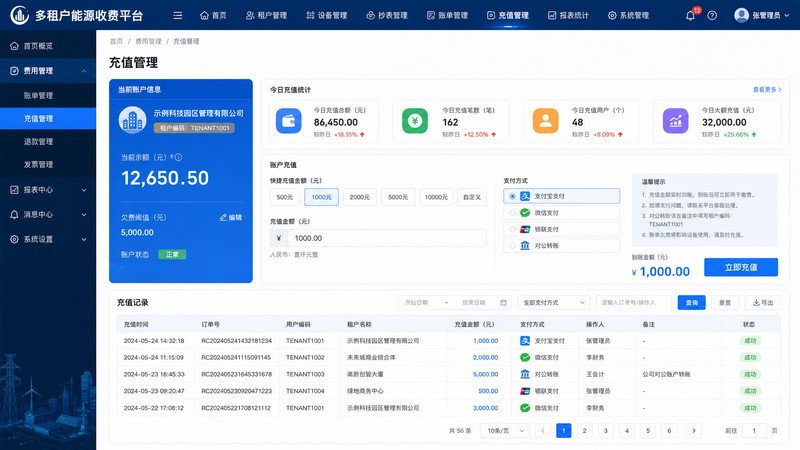Open 报表统计 in top navigation
800x450 pixels.
(568, 15)
